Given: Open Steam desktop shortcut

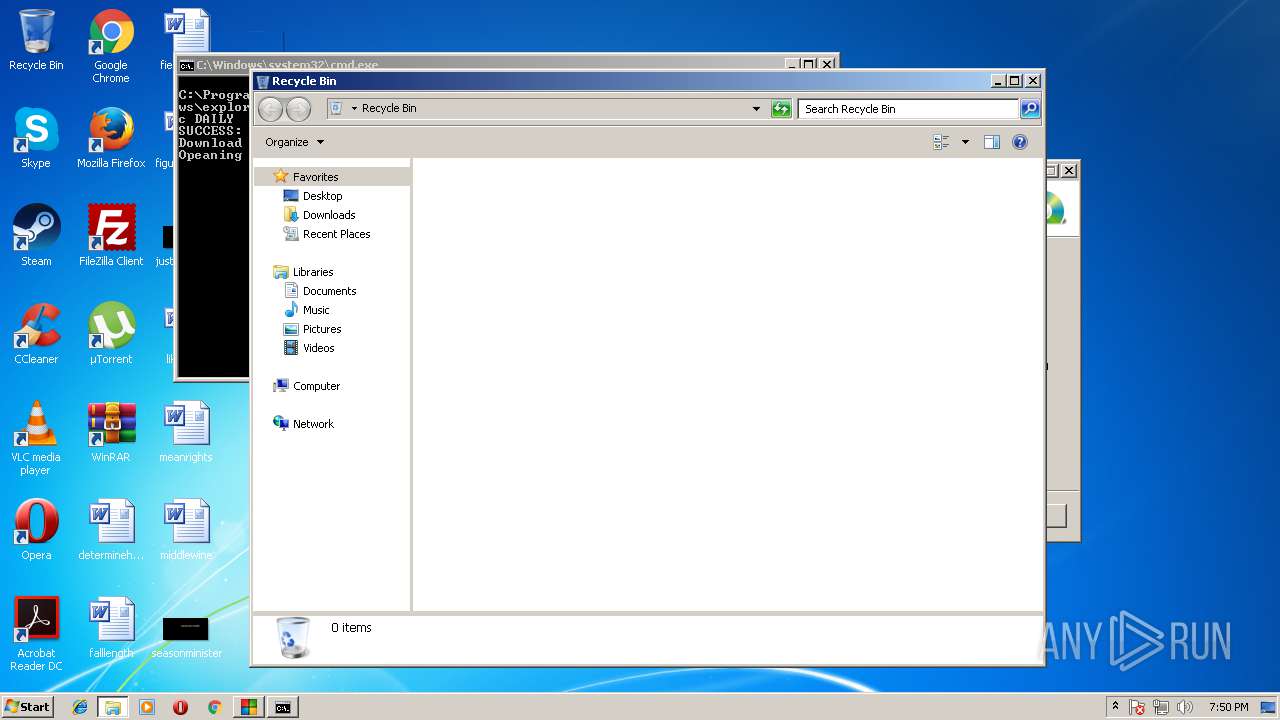Looking at the screenshot, I should (x=36, y=236).
